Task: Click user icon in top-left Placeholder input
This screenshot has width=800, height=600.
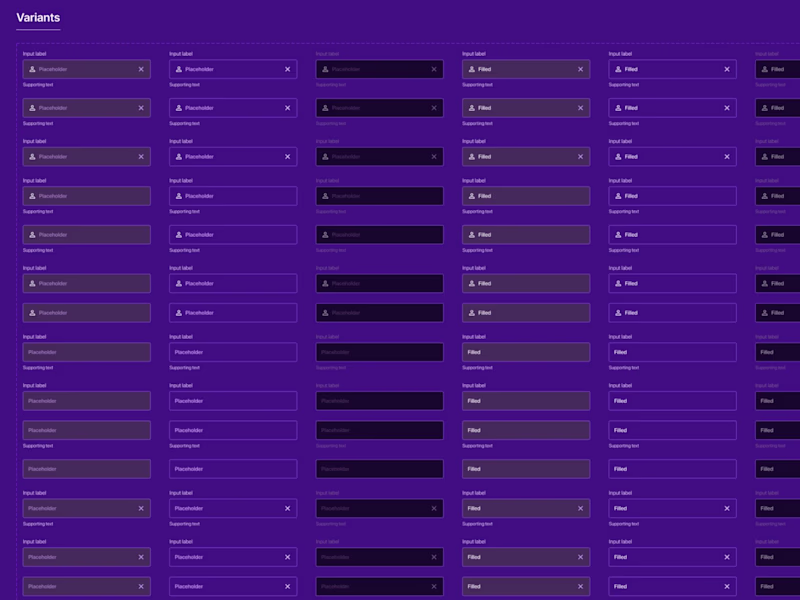Action: [32, 69]
